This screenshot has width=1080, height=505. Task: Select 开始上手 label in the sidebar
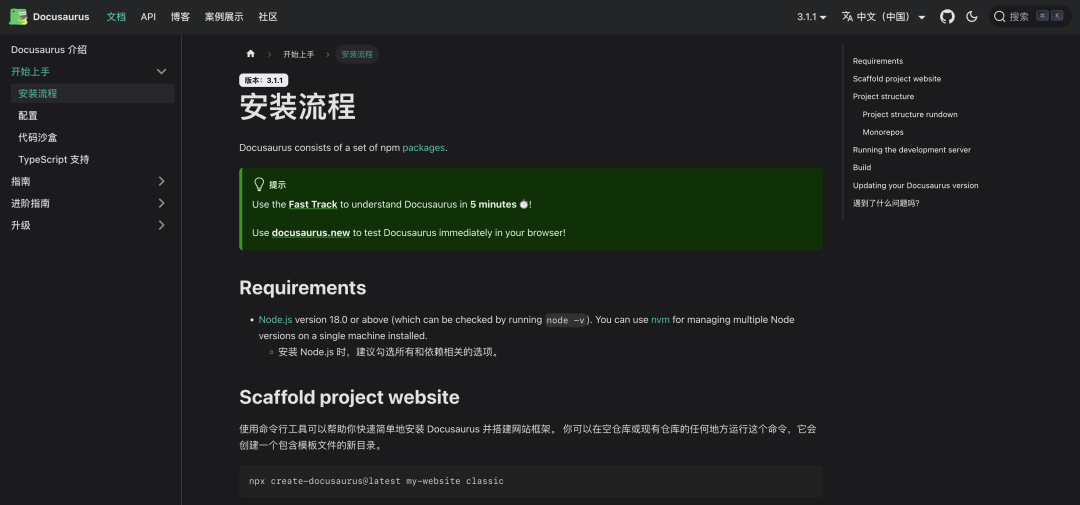click(30, 72)
